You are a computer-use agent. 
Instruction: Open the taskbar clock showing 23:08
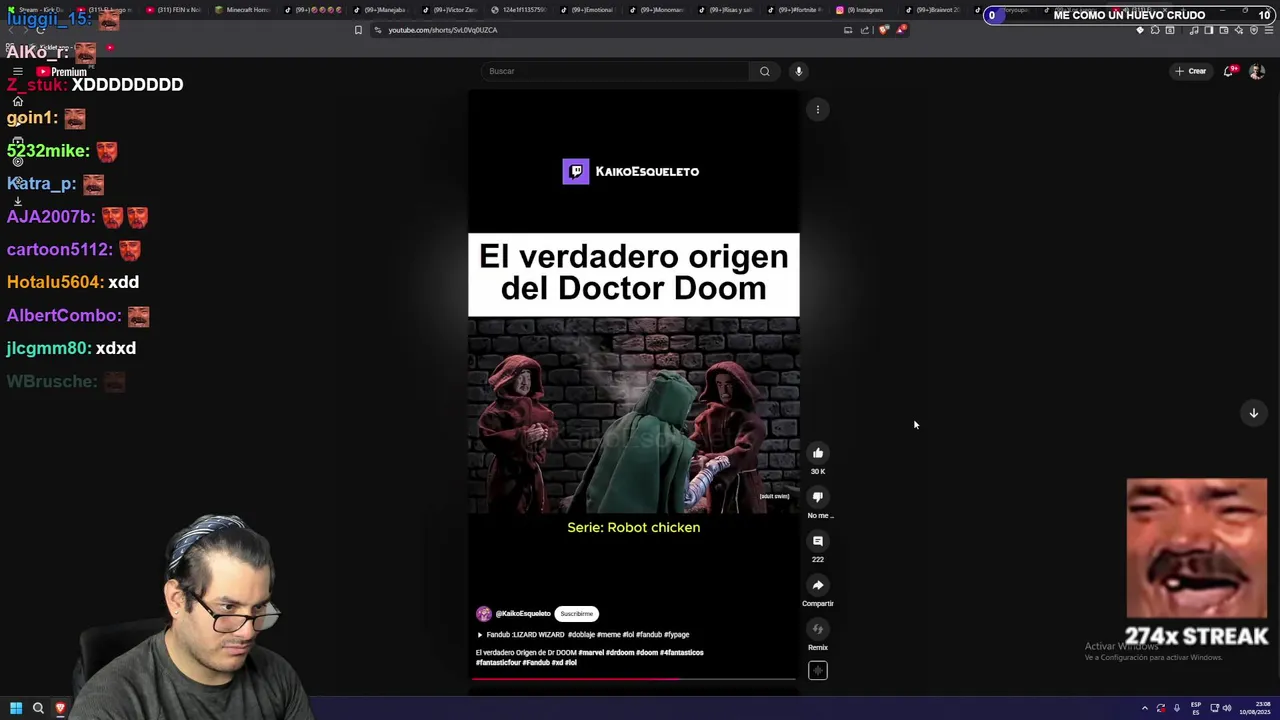coord(1255,708)
